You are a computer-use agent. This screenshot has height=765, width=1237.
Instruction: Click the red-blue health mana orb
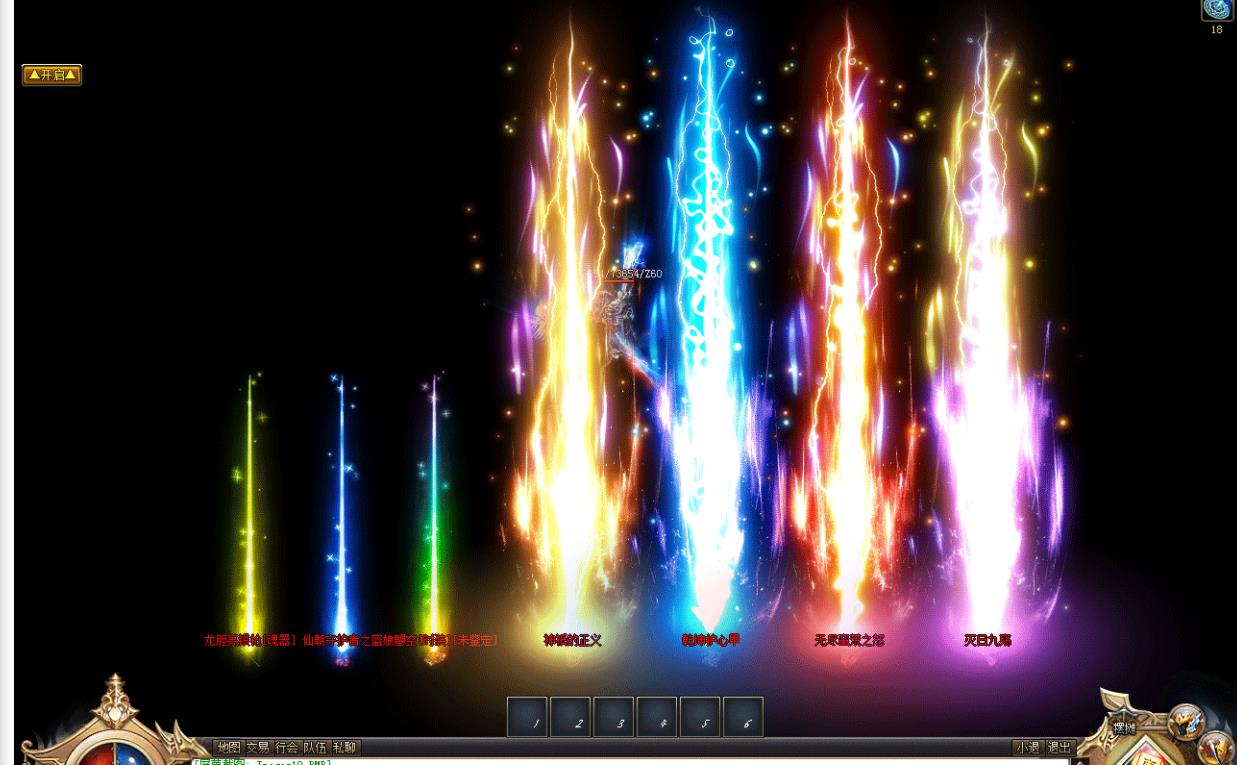pyautogui.click(x=114, y=750)
